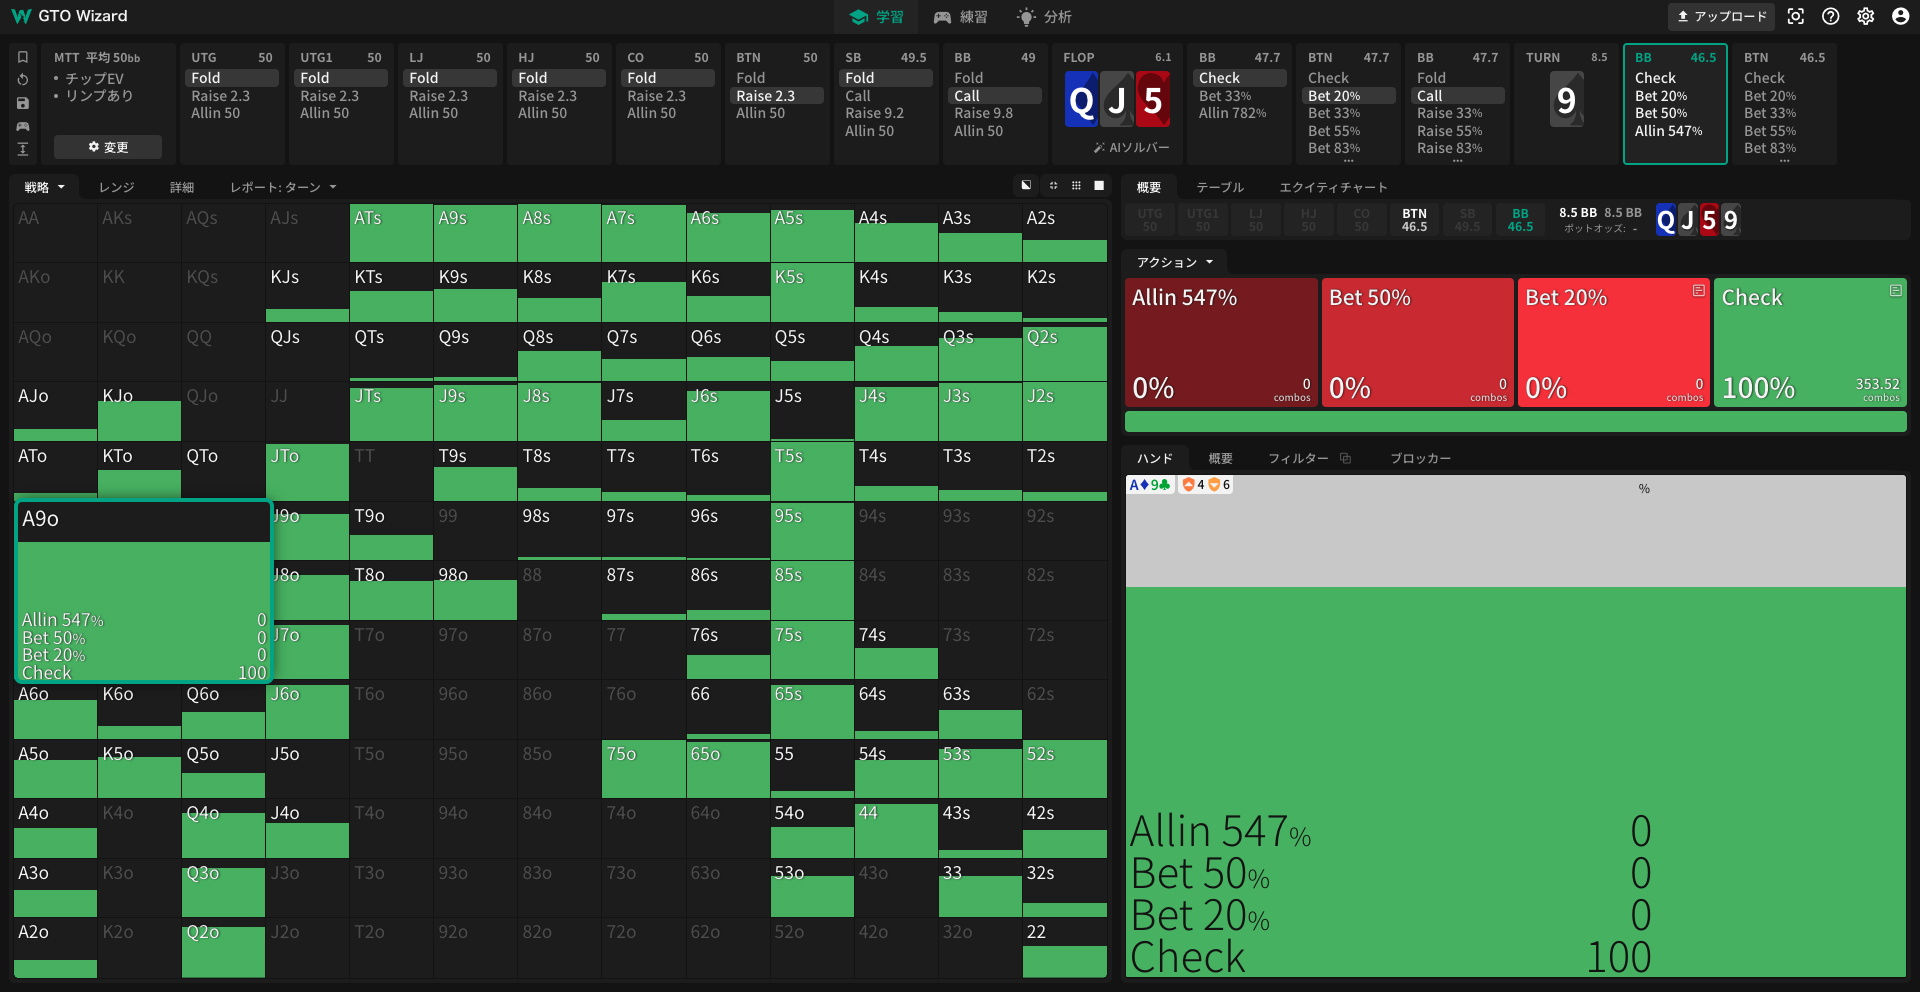Click the gamepad practice icon in sidebar

[23, 126]
